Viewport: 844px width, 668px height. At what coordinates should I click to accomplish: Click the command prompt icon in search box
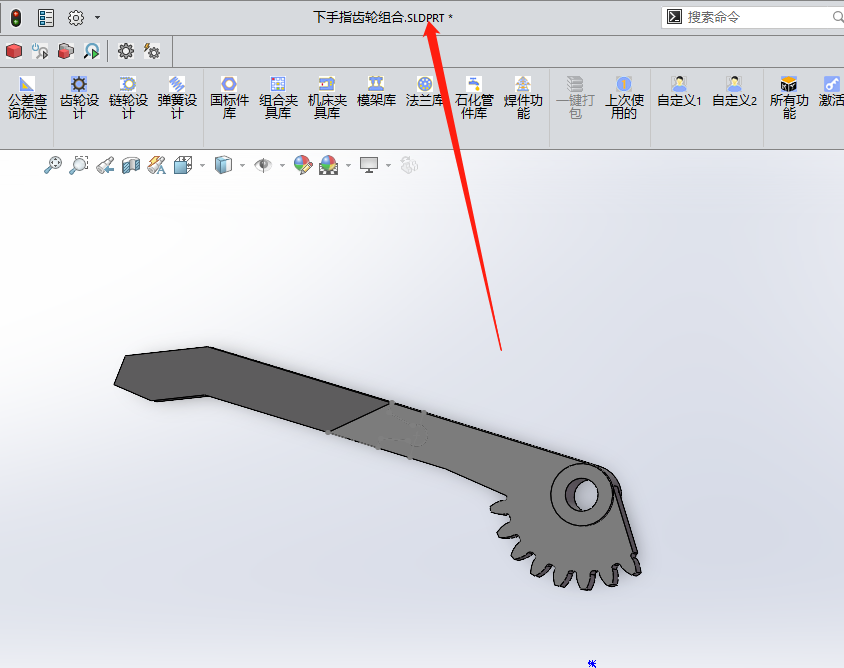click(674, 17)
